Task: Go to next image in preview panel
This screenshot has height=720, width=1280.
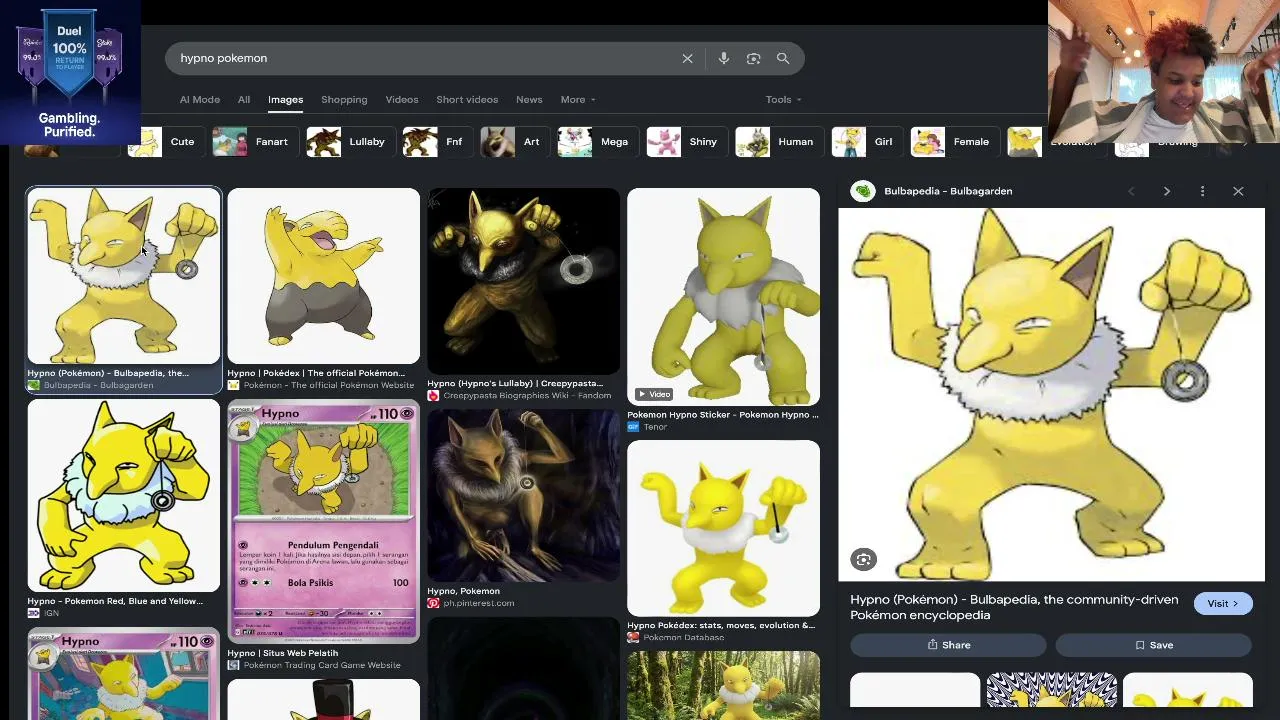Action: (x=1166, y=191)
